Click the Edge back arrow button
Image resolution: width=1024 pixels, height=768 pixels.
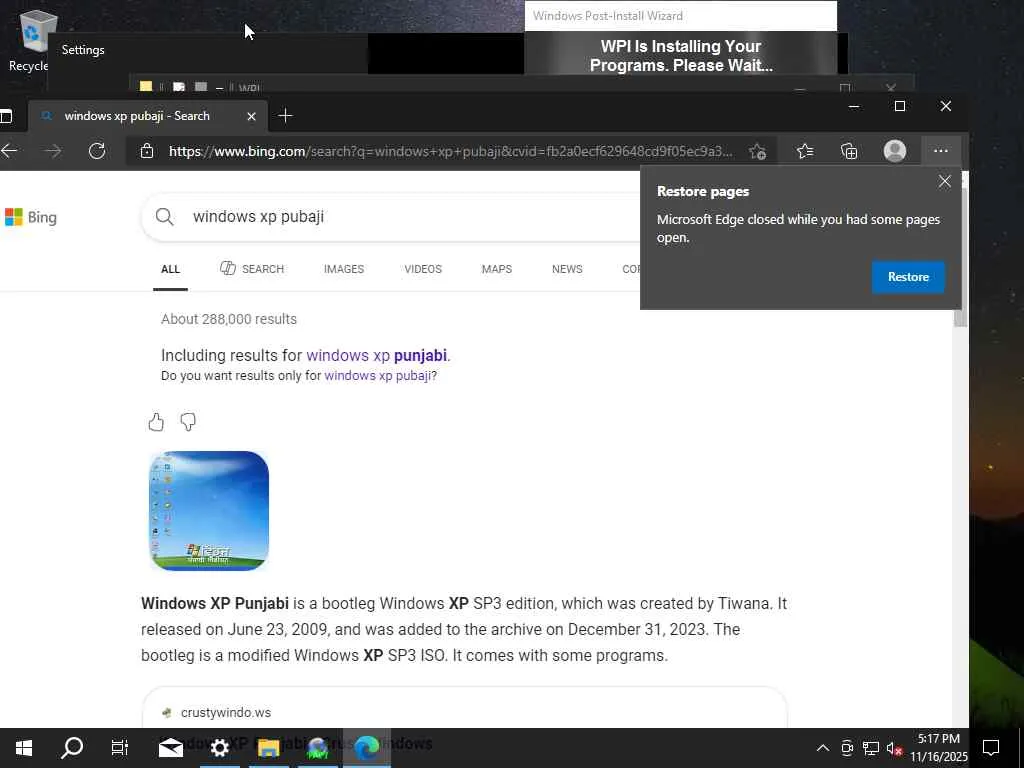pos(9,151)
